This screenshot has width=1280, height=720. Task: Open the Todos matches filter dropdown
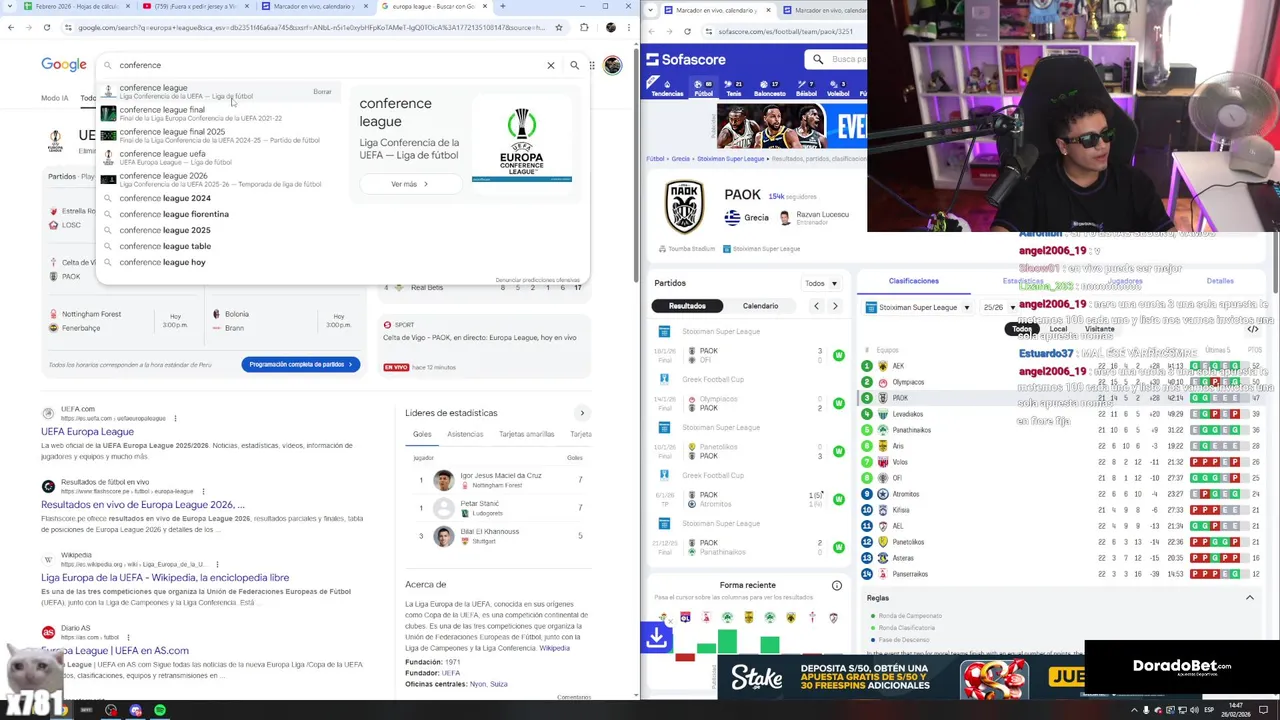pos(821,283)
